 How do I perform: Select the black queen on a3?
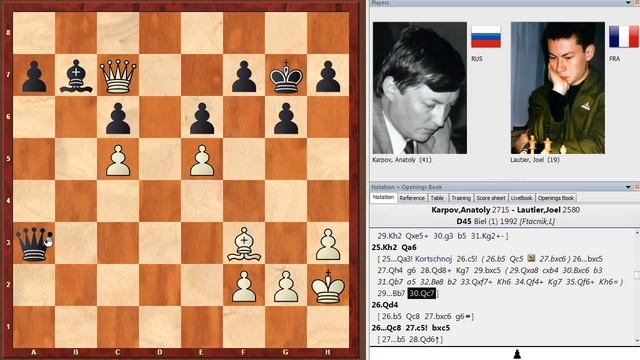tap(34, 244)
